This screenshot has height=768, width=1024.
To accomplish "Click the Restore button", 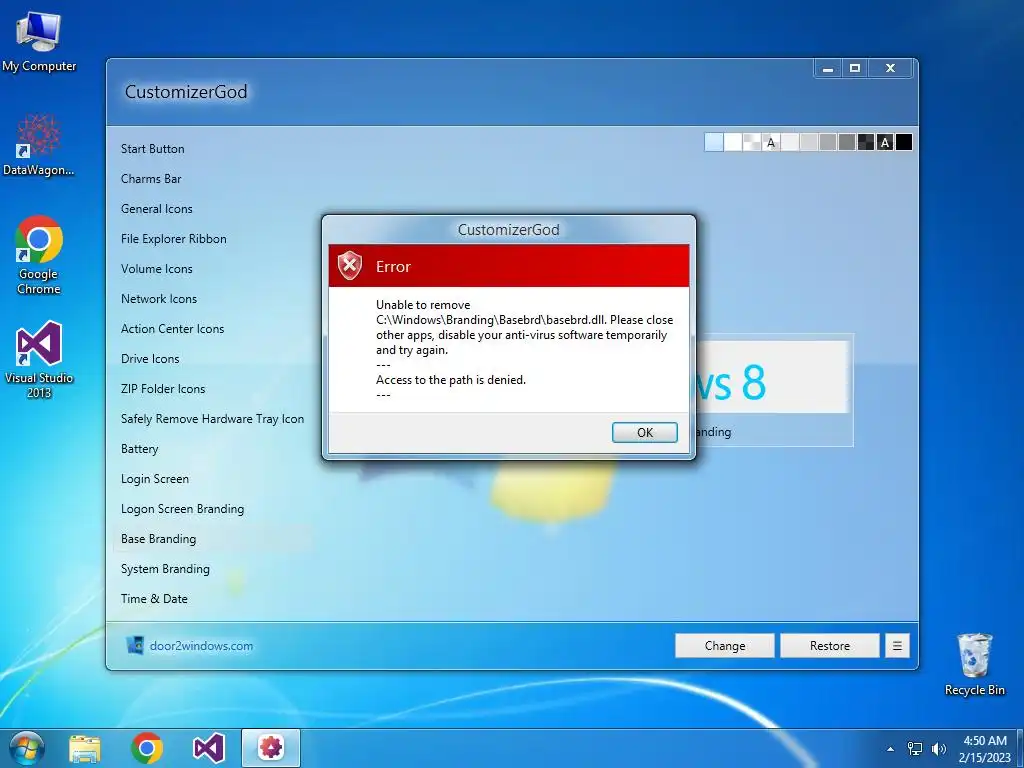I will click(829, 646).
